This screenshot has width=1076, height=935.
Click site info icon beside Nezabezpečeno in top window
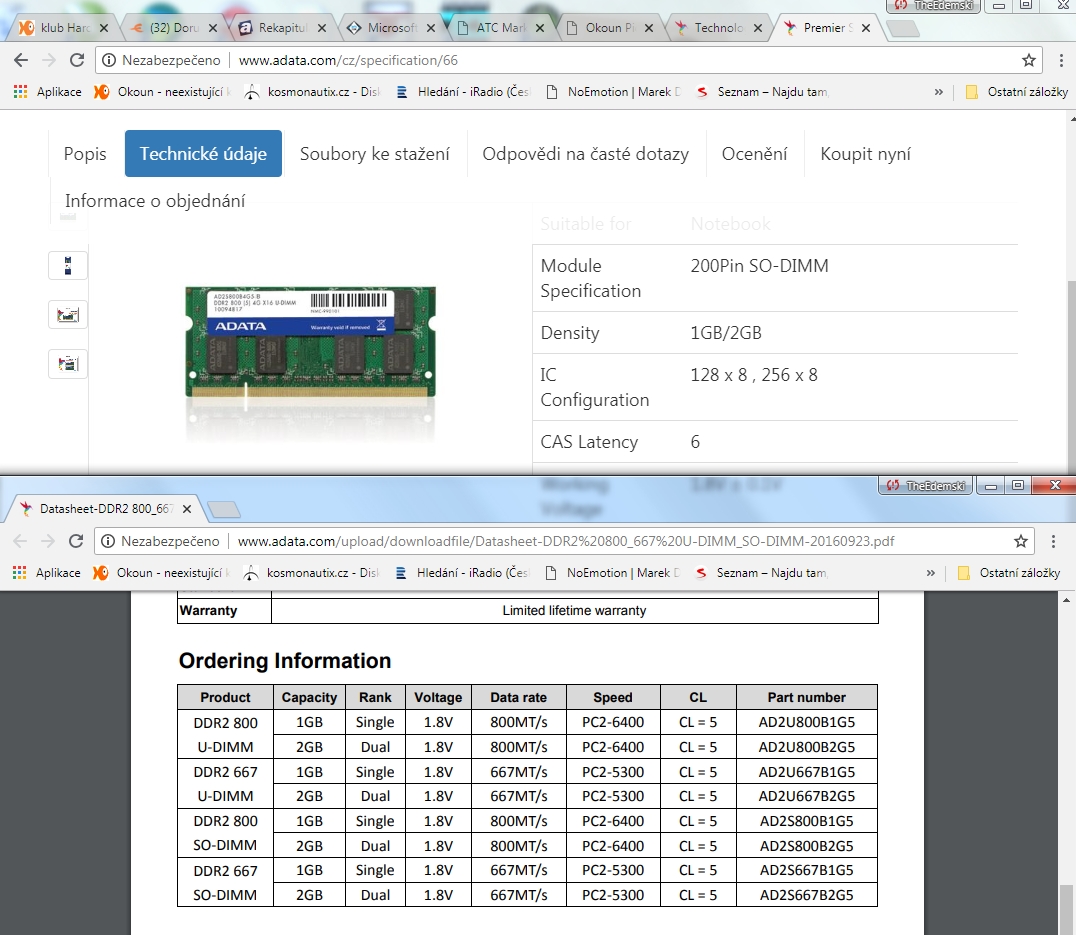click(x=108, y=60)
